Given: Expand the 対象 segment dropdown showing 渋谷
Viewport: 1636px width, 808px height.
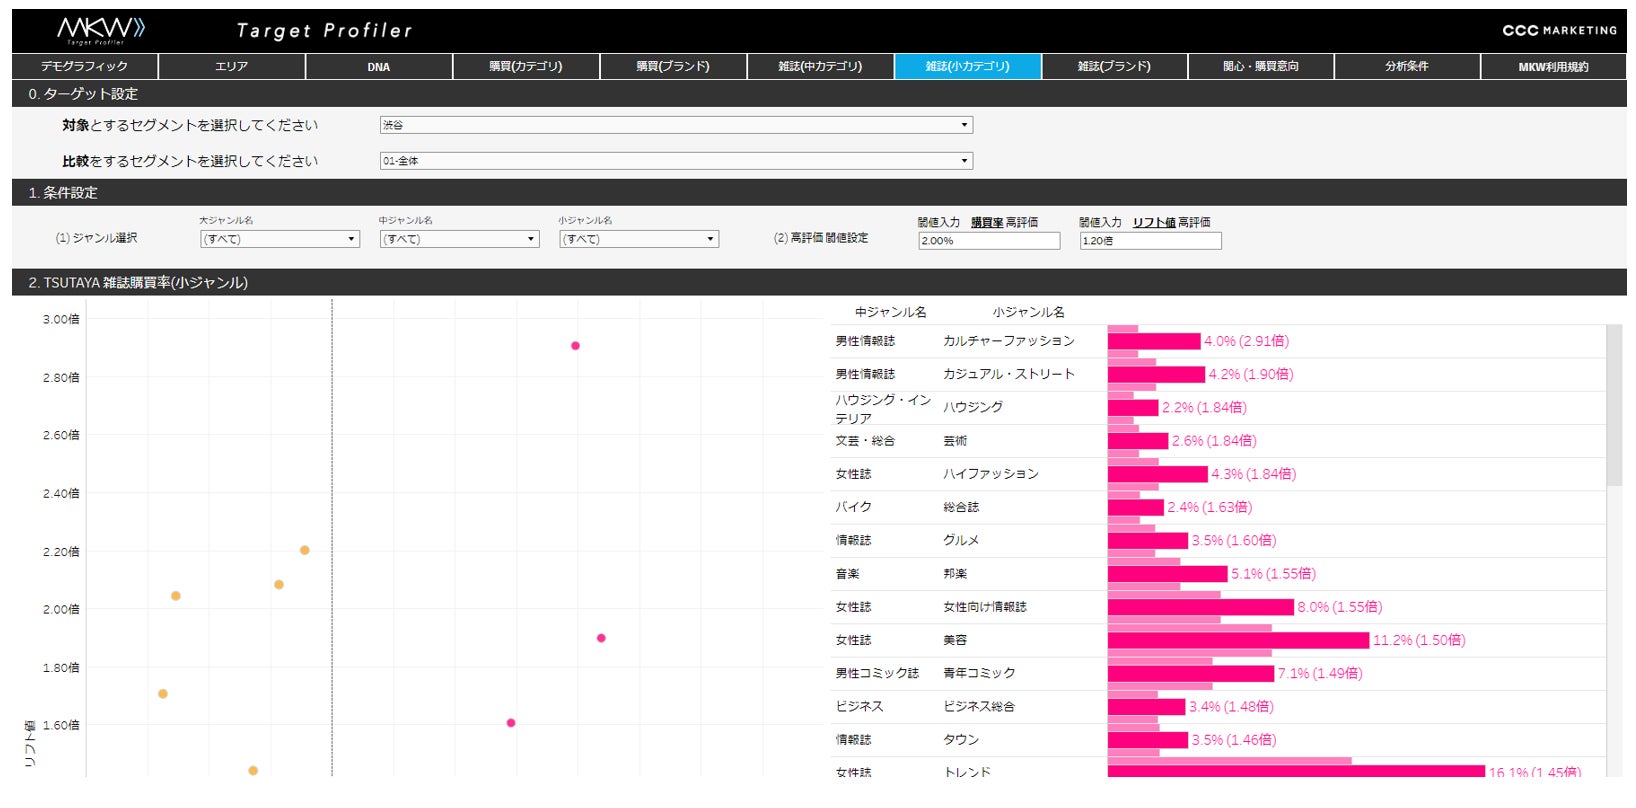Looking at the screenshot, I should point(676,125).
